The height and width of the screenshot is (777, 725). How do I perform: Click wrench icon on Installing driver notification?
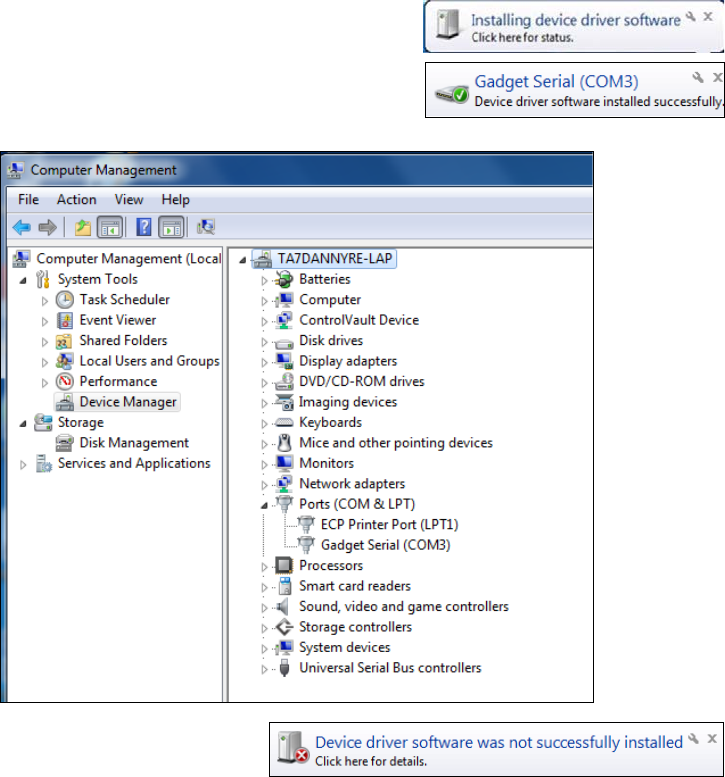(x=690, y=17)
